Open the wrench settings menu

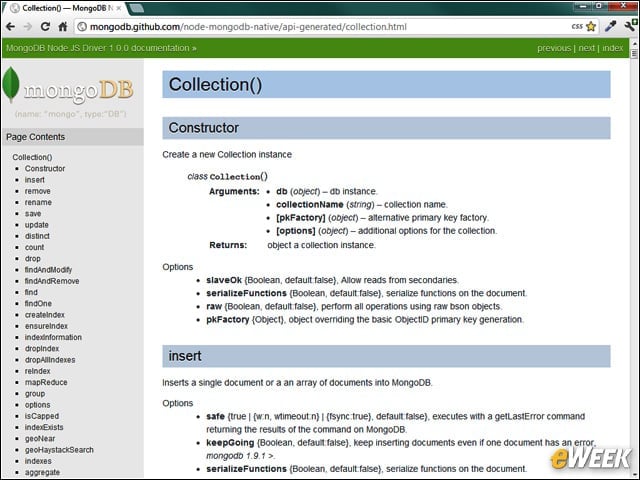[631, 25]
